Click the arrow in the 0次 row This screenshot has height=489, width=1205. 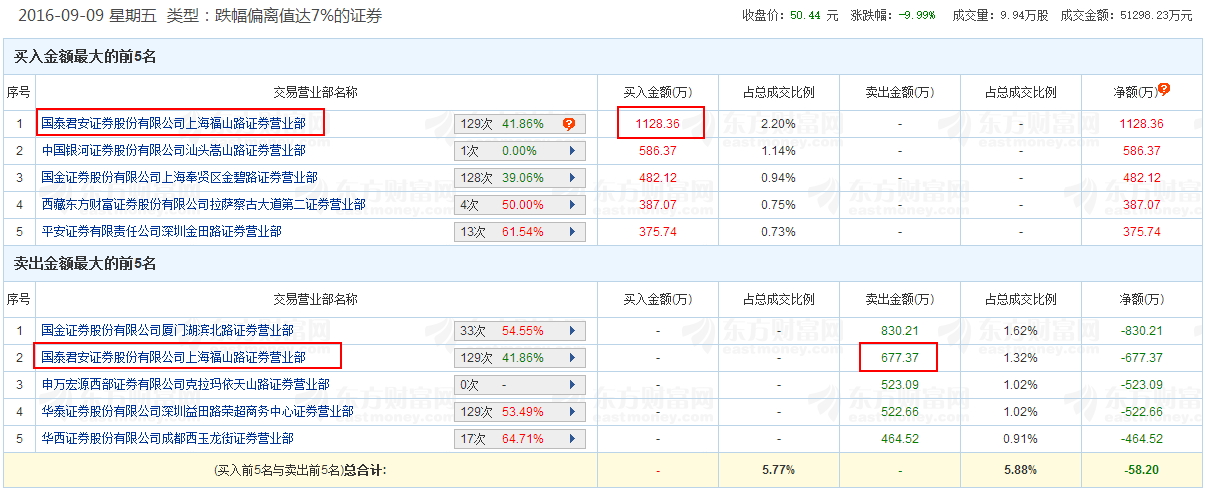tap(572, 384)
